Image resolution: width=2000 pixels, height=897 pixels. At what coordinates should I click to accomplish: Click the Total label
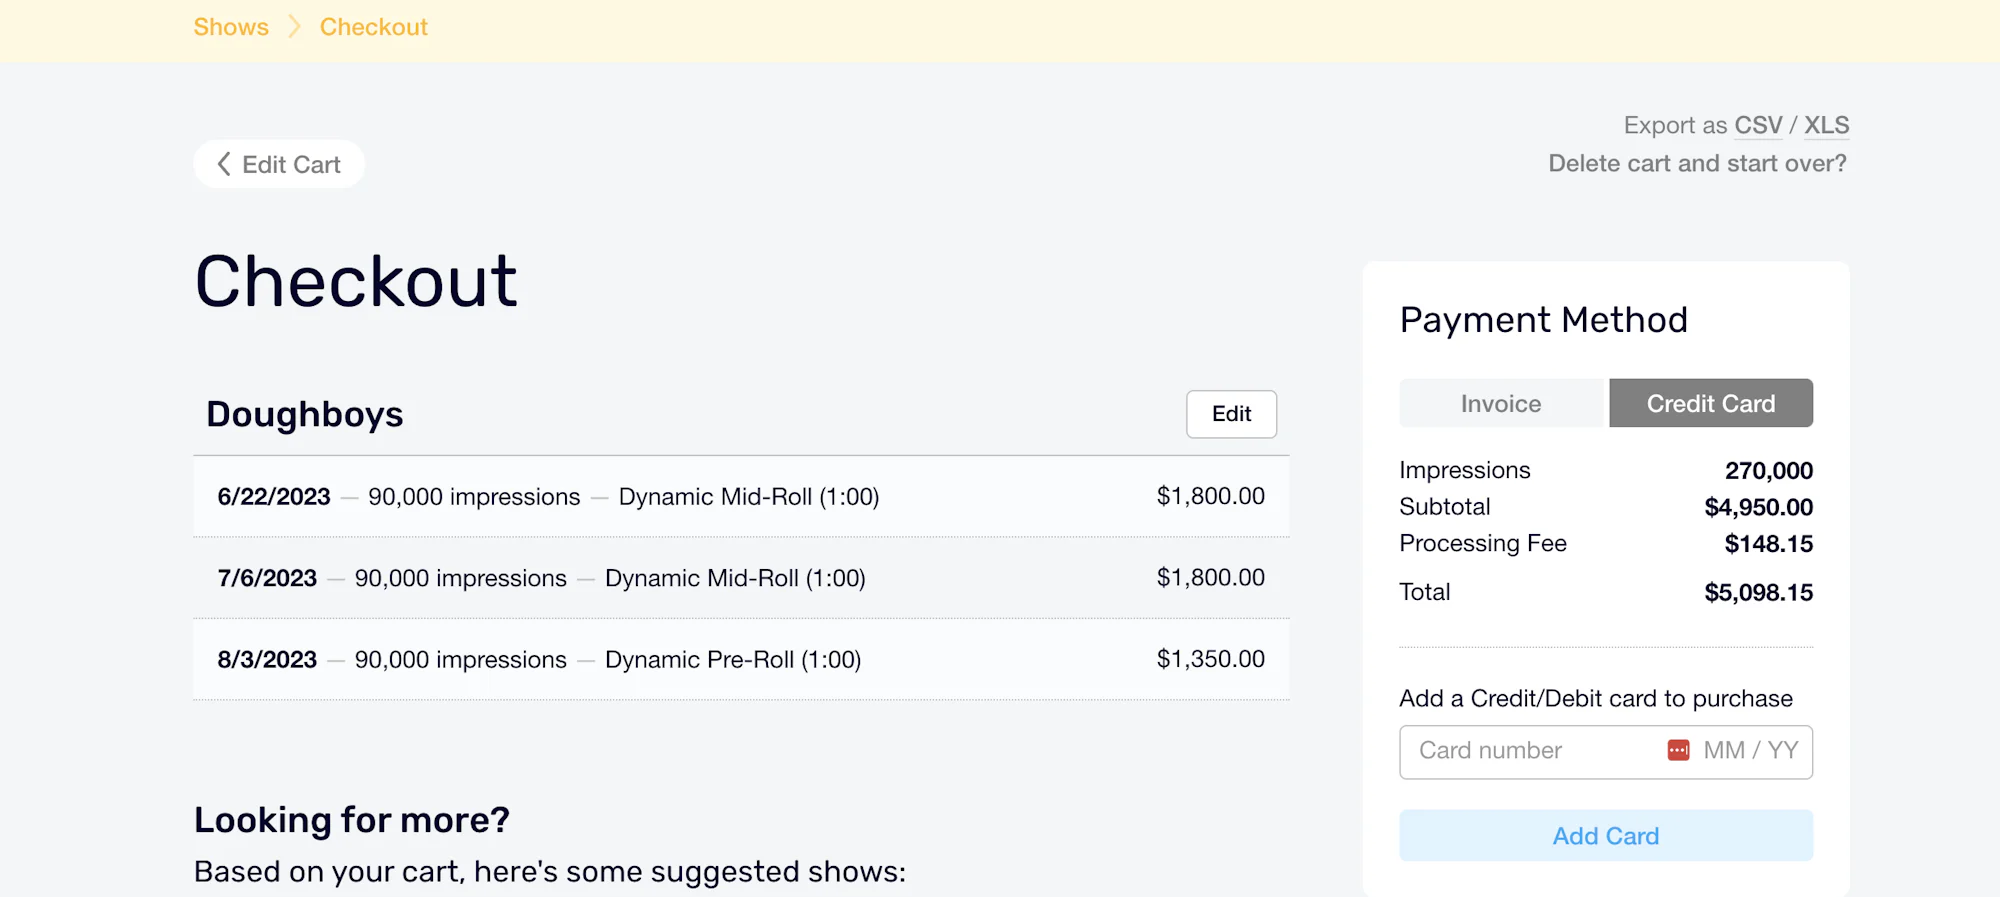[x=1425, y=592]
